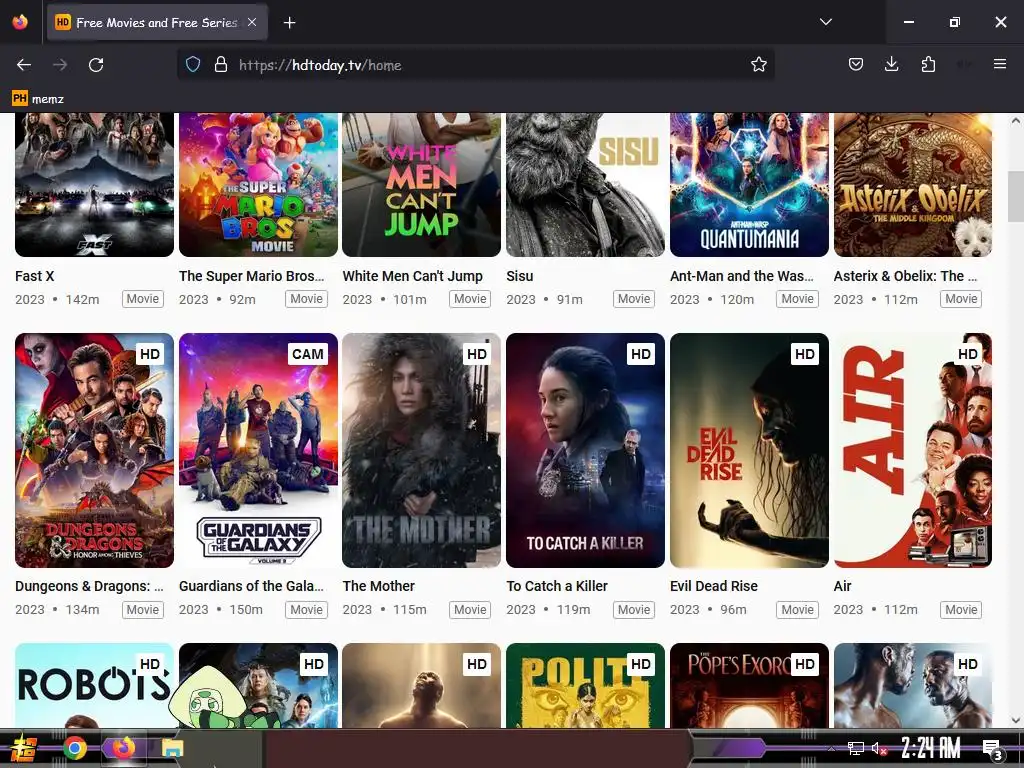This screenshot has height=768, width=1024.
Task: Click the Air title link
Action: point(842,586)
